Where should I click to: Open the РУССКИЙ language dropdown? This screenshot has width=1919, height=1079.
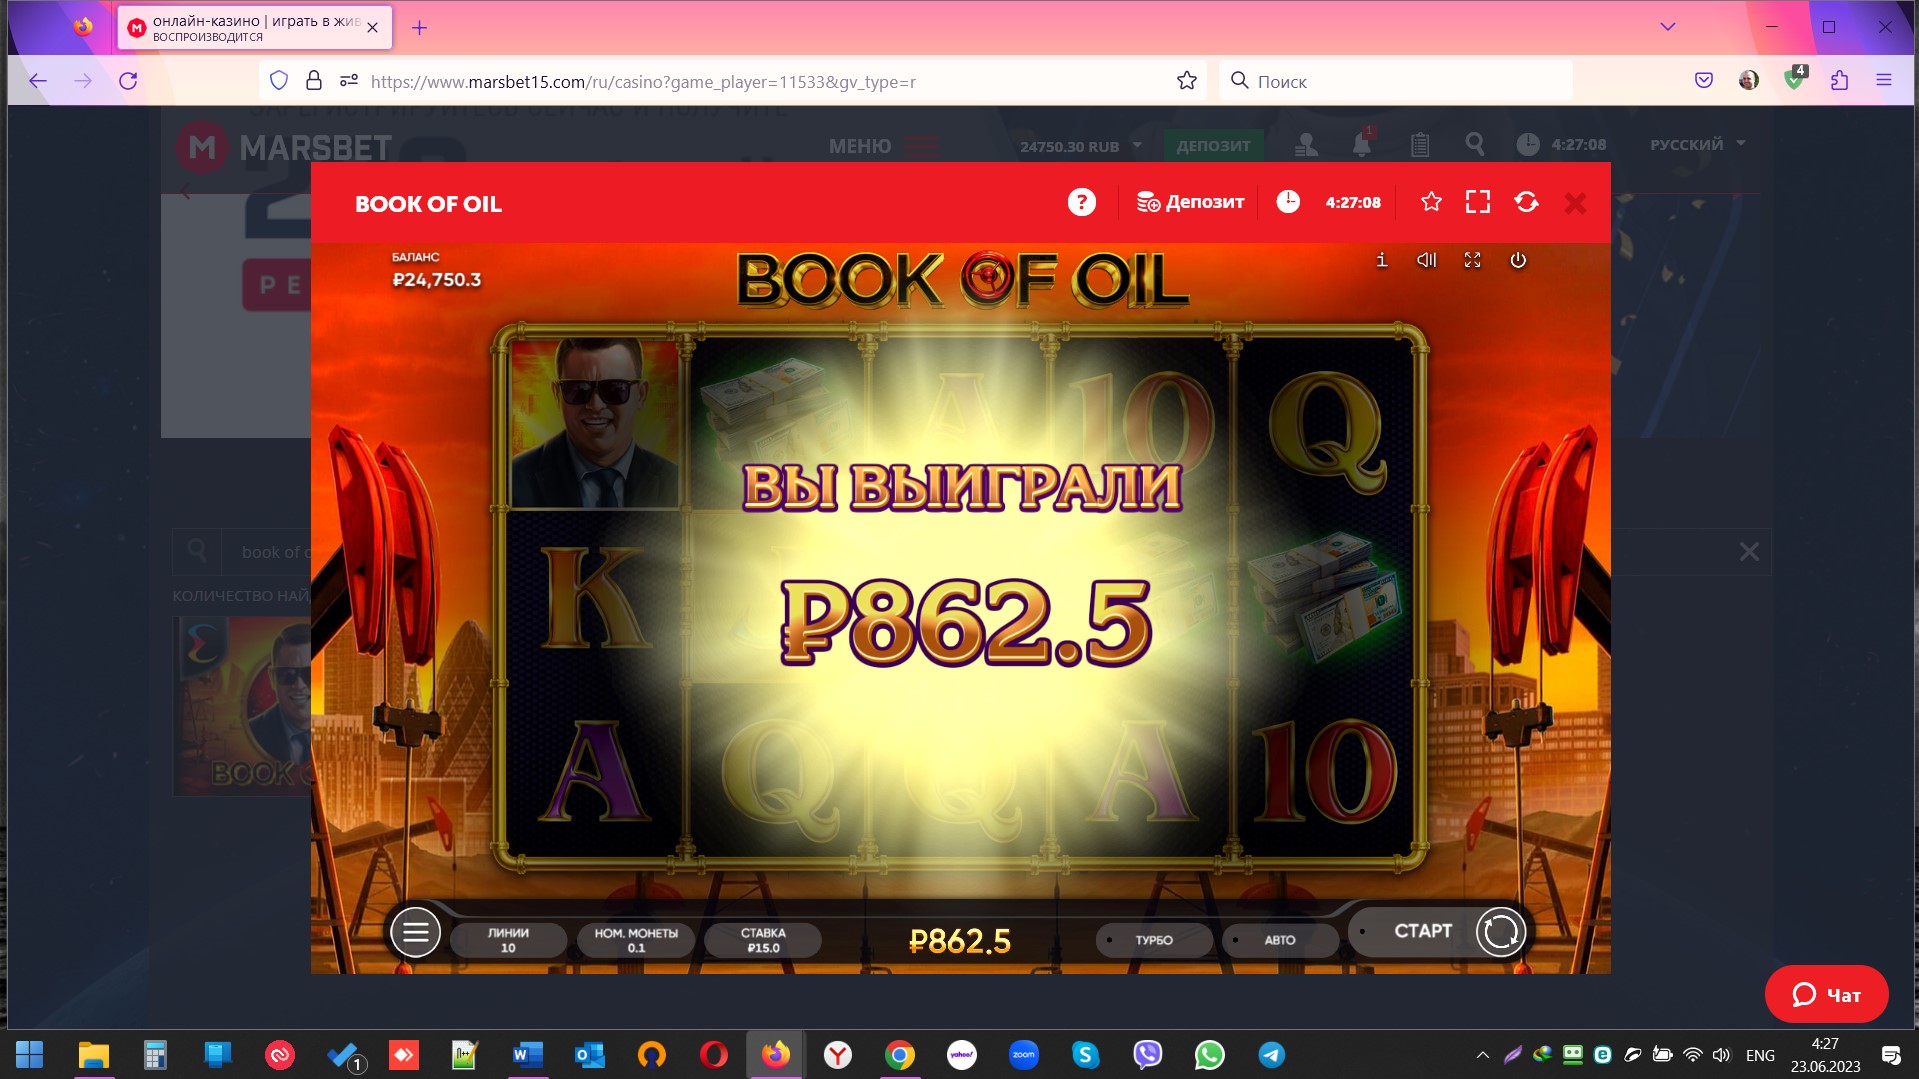coord(1697,144)
